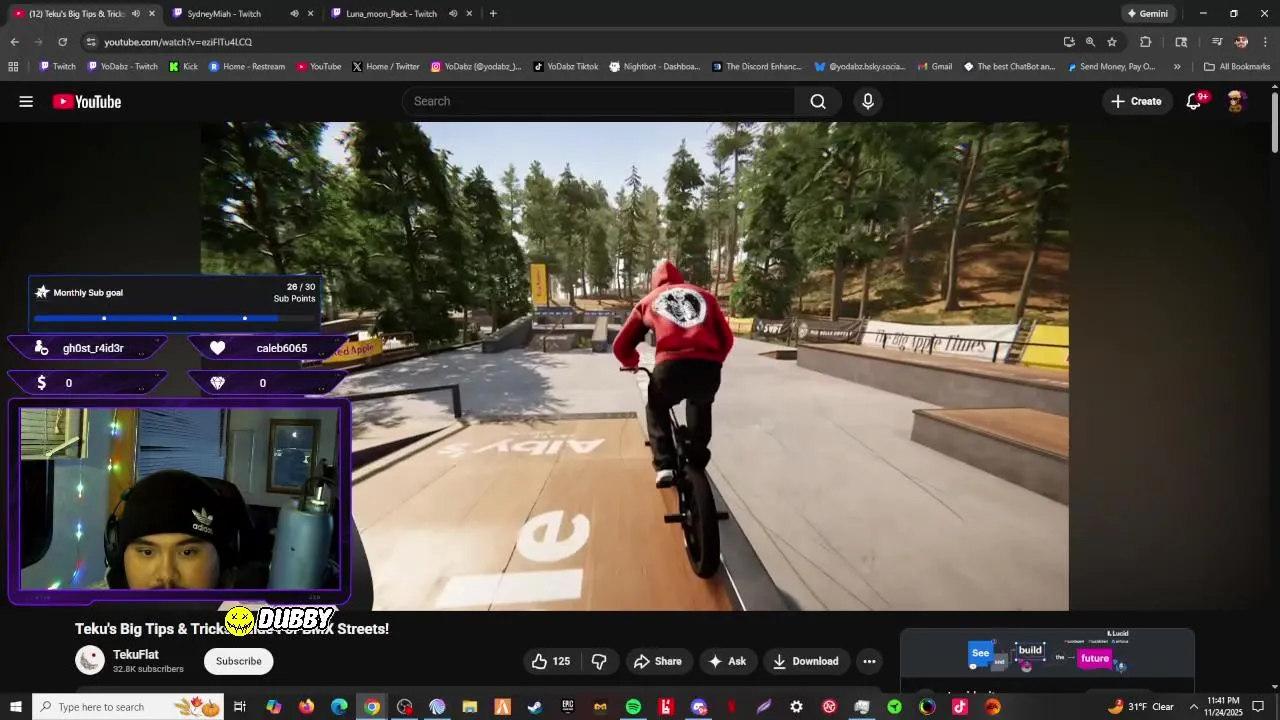Open the All Bookmarks folder
Image resolution: width=1280 pixels, height=720 pixels.
(1237, 67)
